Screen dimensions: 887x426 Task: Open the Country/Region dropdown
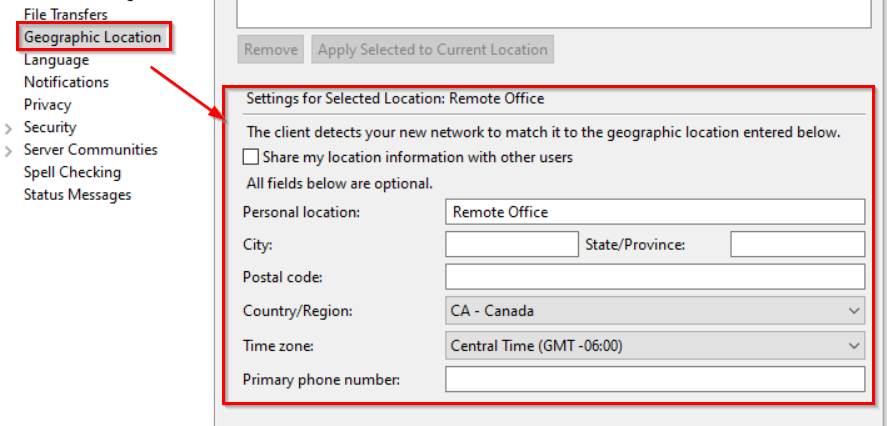click(654, 311)
